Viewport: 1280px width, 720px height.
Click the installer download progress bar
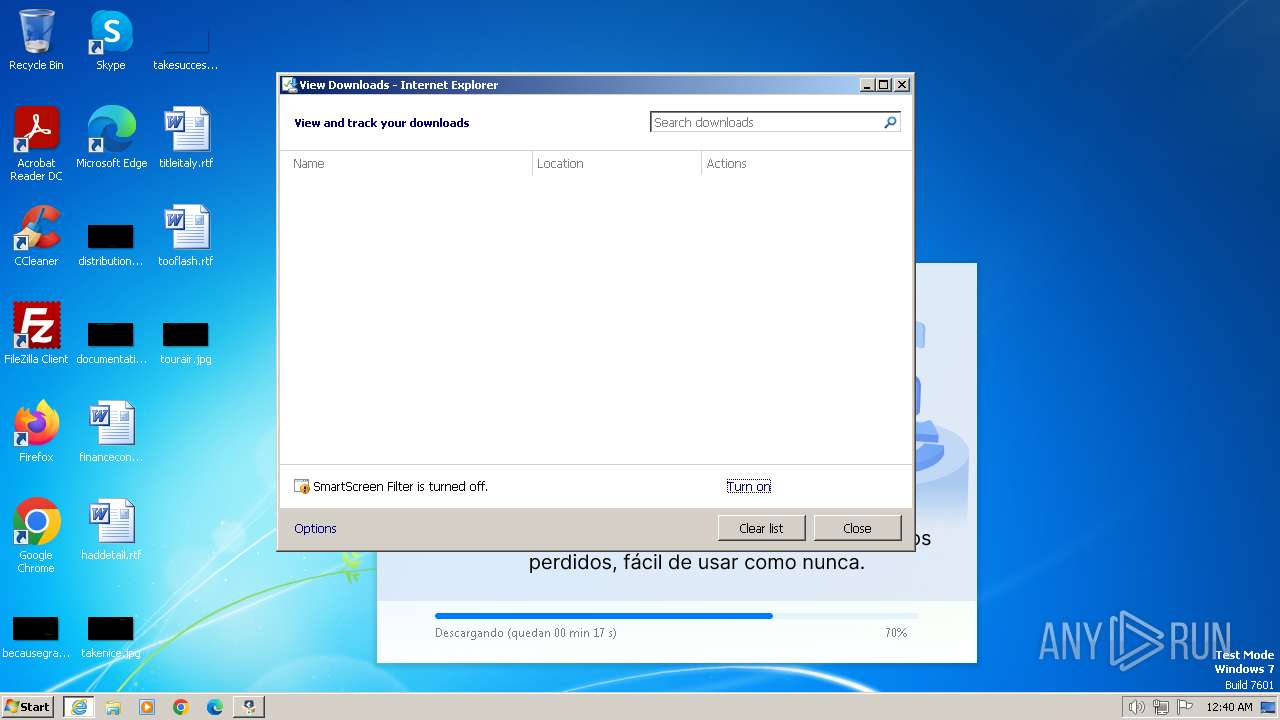click(676, 616)
